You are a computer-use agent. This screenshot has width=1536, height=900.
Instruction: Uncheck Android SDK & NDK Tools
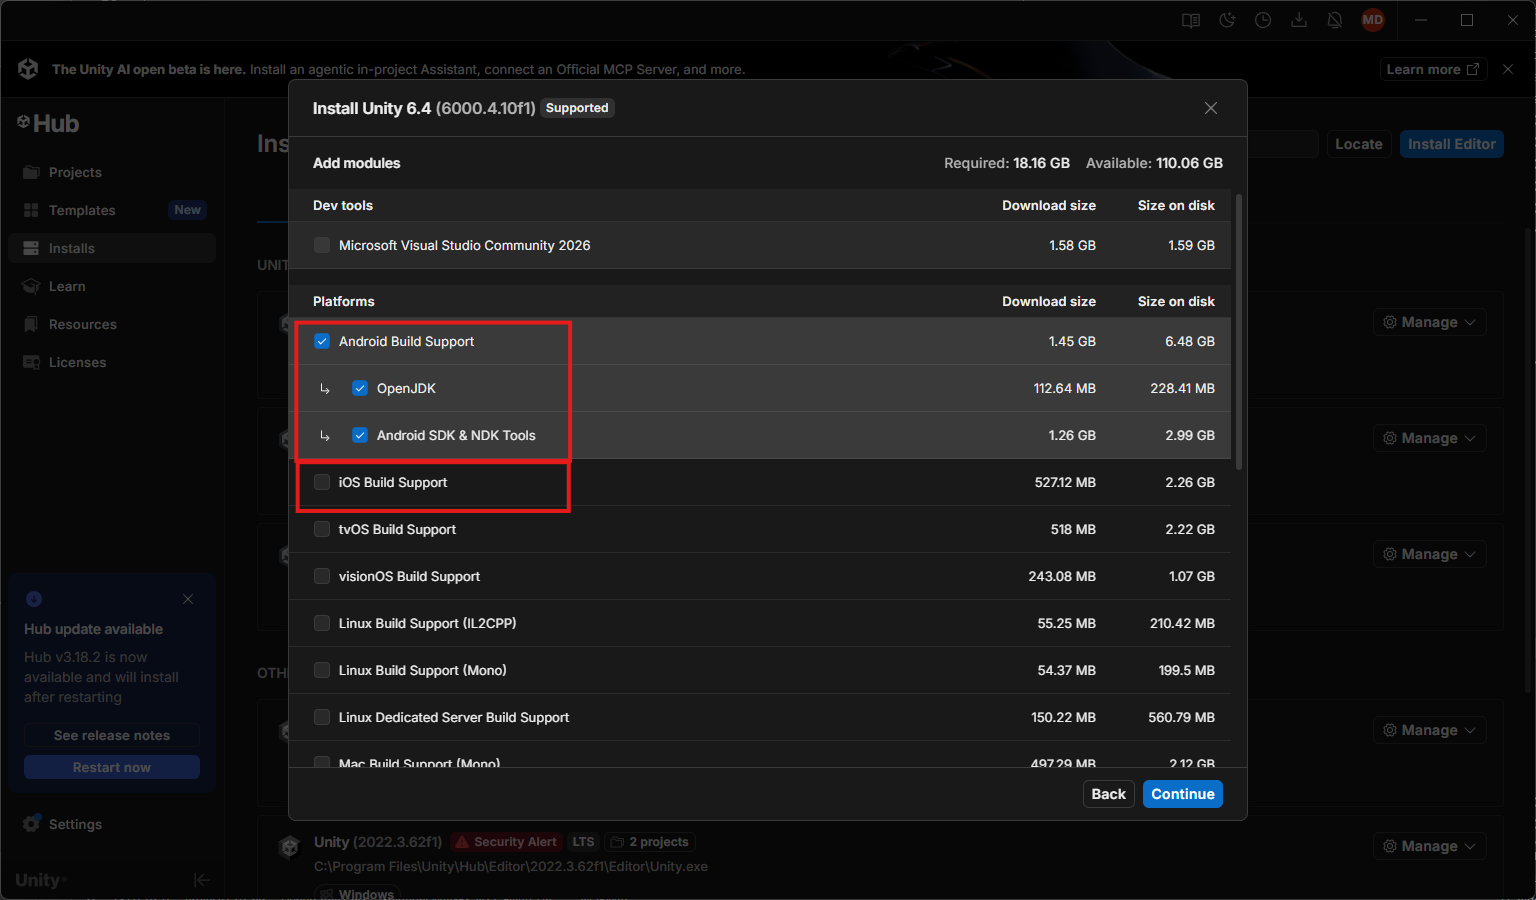point(360,435)
